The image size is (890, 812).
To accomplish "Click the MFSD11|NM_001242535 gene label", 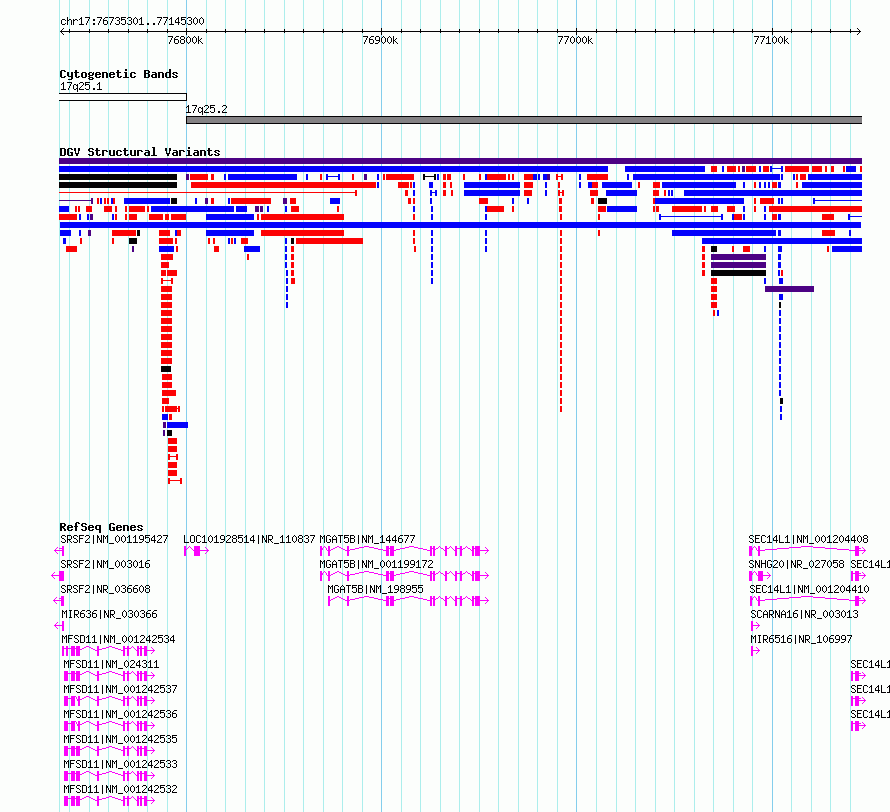I will click(x=120, y=739).
